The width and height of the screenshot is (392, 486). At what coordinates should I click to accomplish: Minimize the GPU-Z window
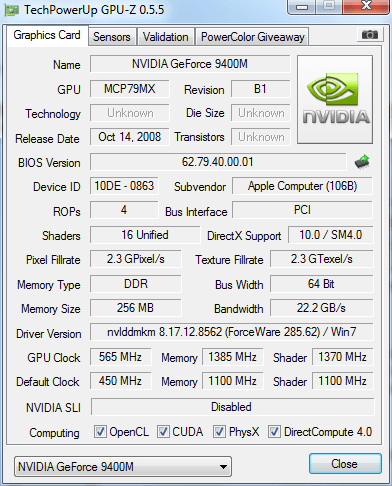pyautogui.click(x=302, y=7)
